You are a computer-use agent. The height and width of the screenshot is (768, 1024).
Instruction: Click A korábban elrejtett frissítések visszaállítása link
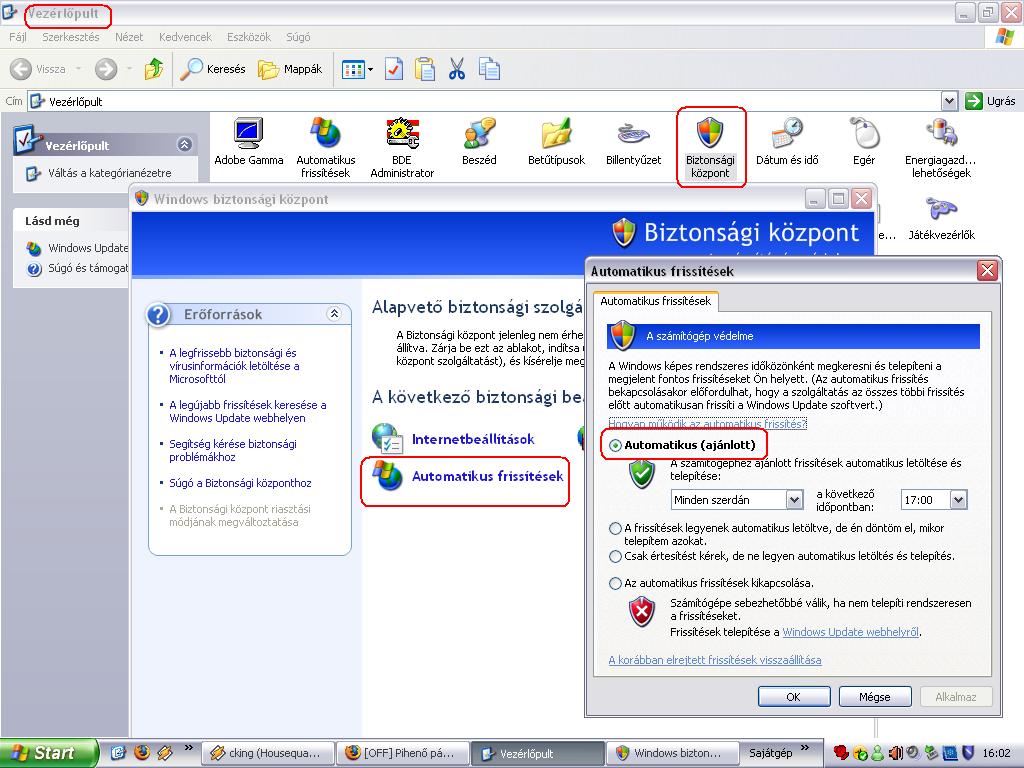pyautogui.click(x=714, y=660)
